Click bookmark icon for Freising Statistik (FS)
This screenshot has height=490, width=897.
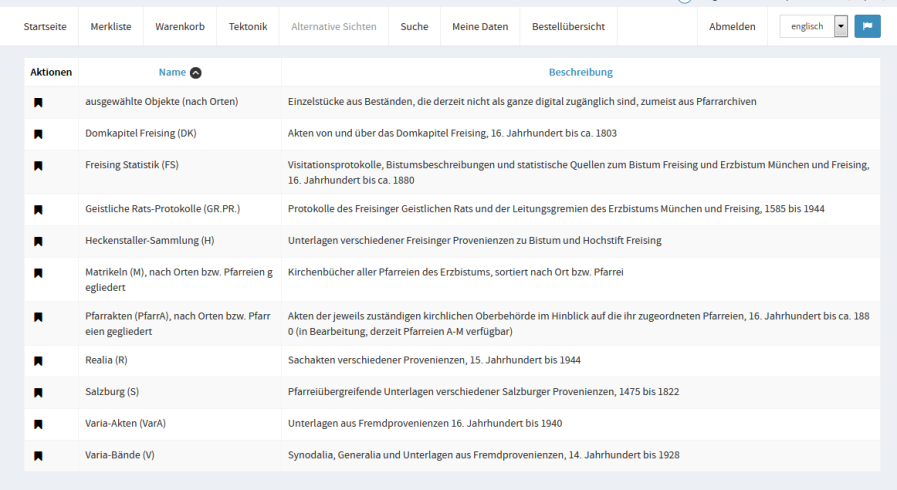coord(39,166)
